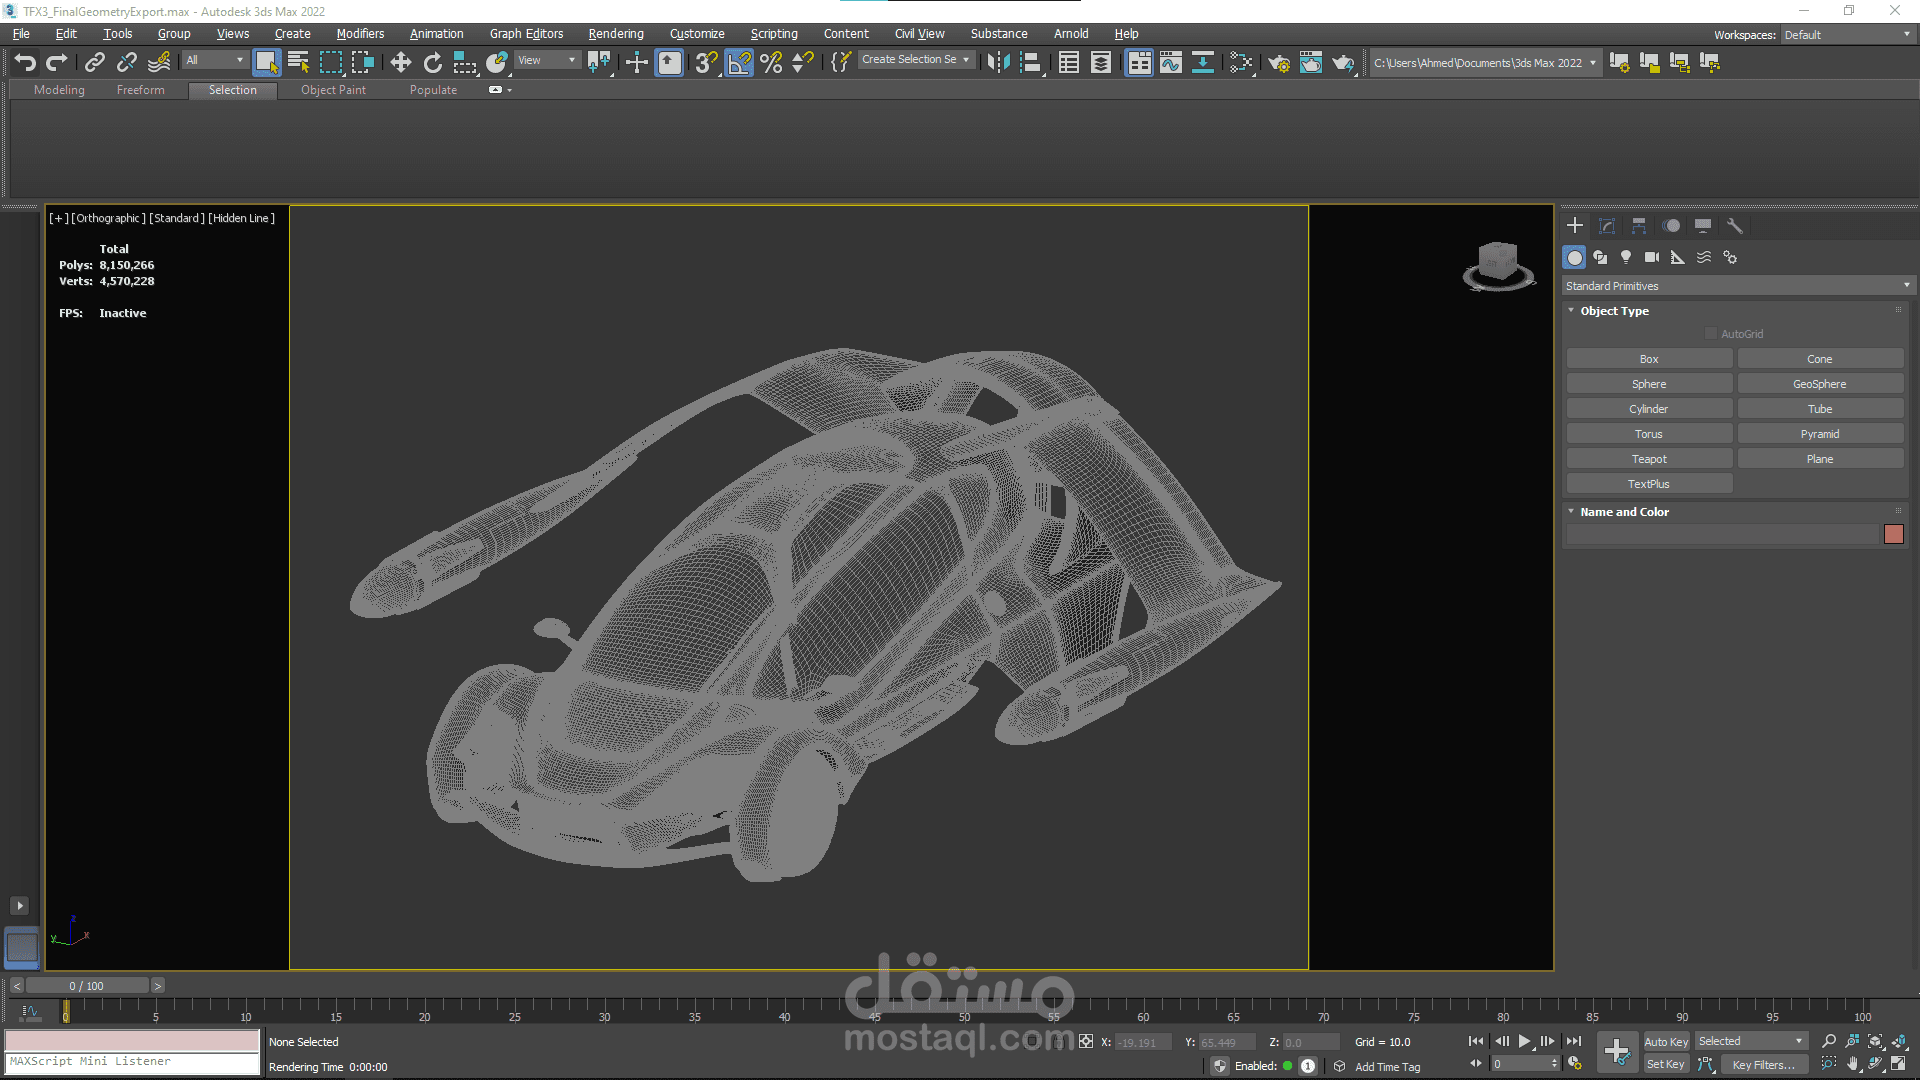Click Select and Link chain icon
Screen dimensions: 1920x1080
click(x=94, y=63)
